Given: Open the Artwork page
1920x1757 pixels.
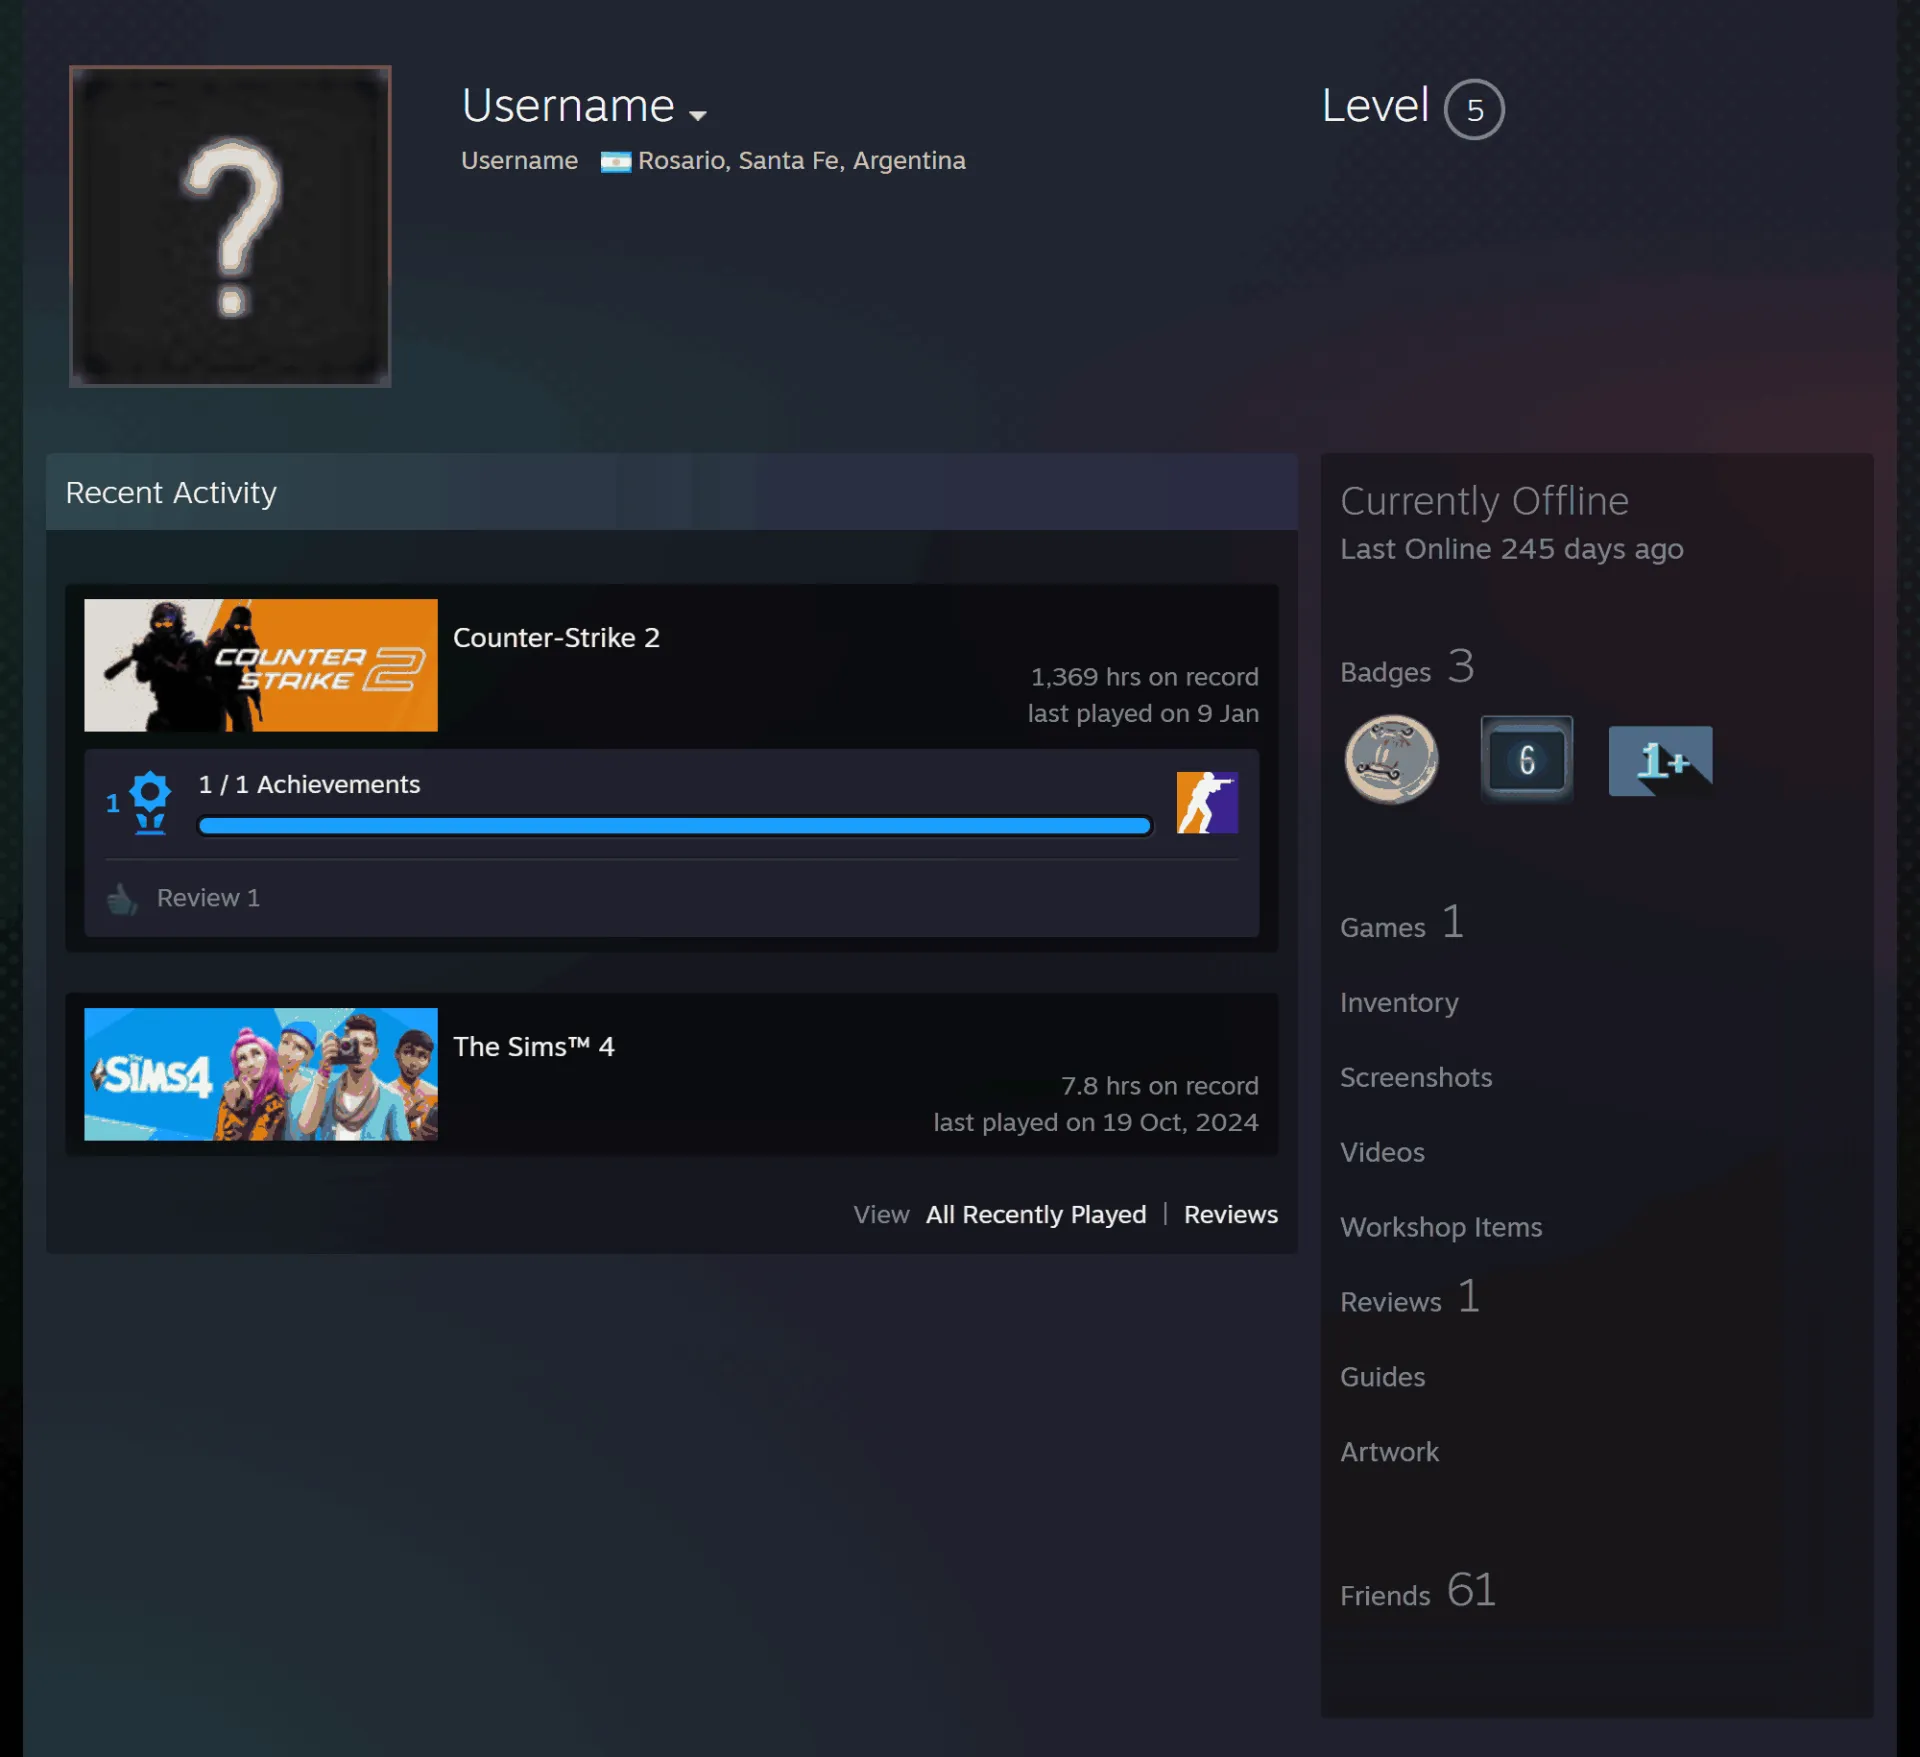Looking at the screenshot, I should (1389, 1453).
